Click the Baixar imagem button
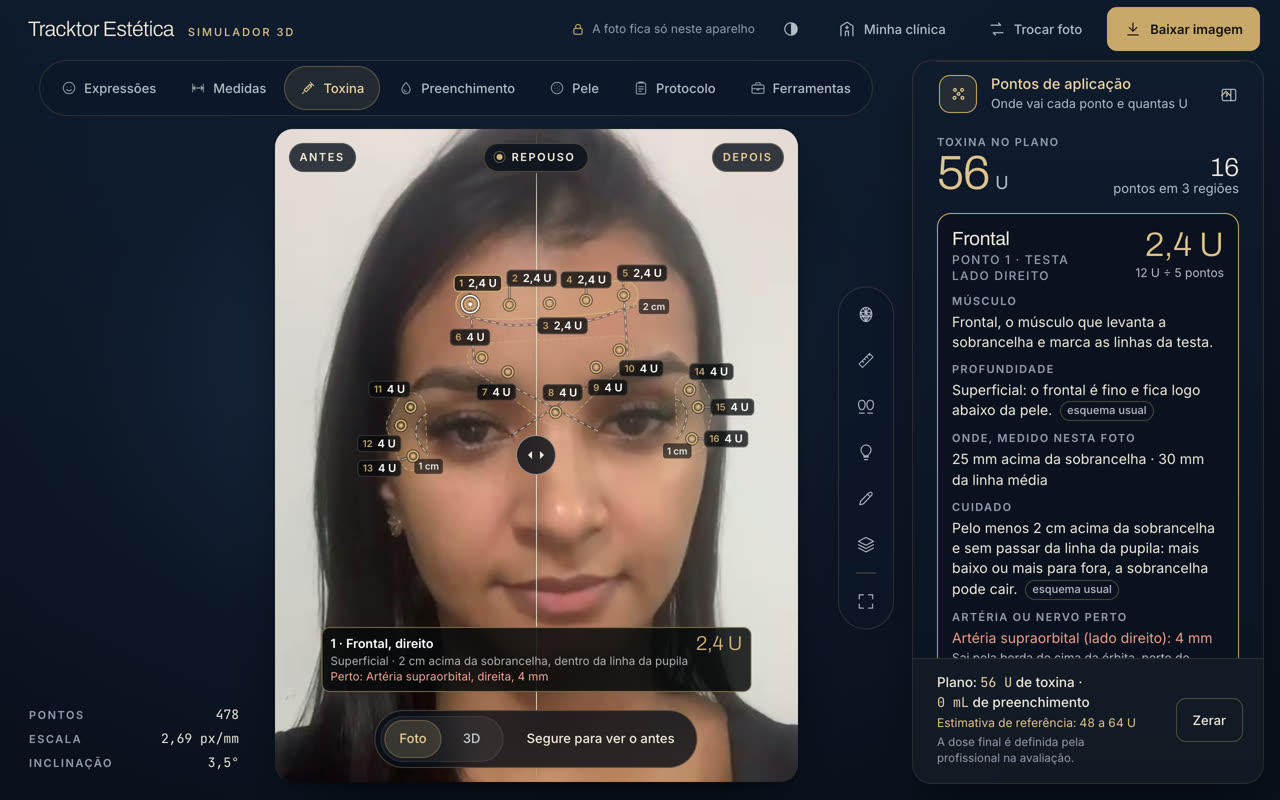Viewport: 1280px width, 800px height. (x=1183, y=29)
